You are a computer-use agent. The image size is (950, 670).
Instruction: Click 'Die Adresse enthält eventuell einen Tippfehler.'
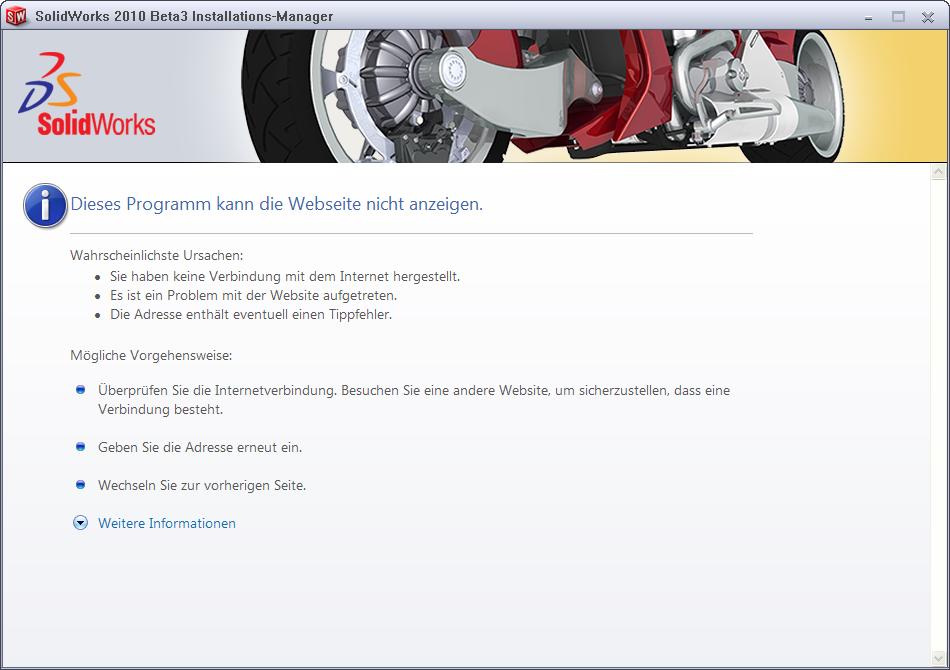click(251, 314)
